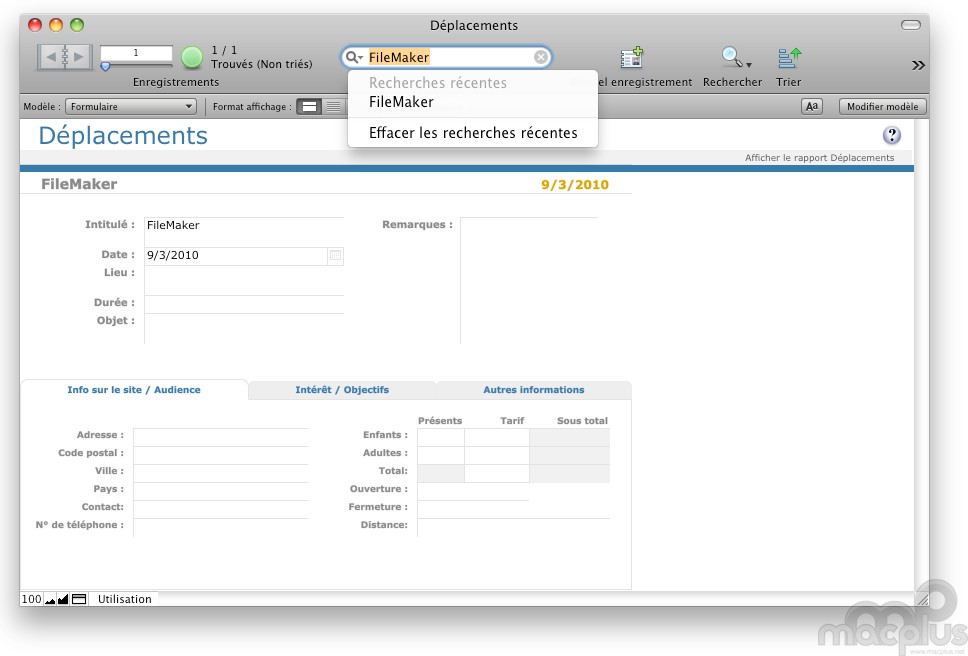This screenshot has width=968, height=656.
Task: Click the Déplacements page heading
Action: [x=123, y=136]
